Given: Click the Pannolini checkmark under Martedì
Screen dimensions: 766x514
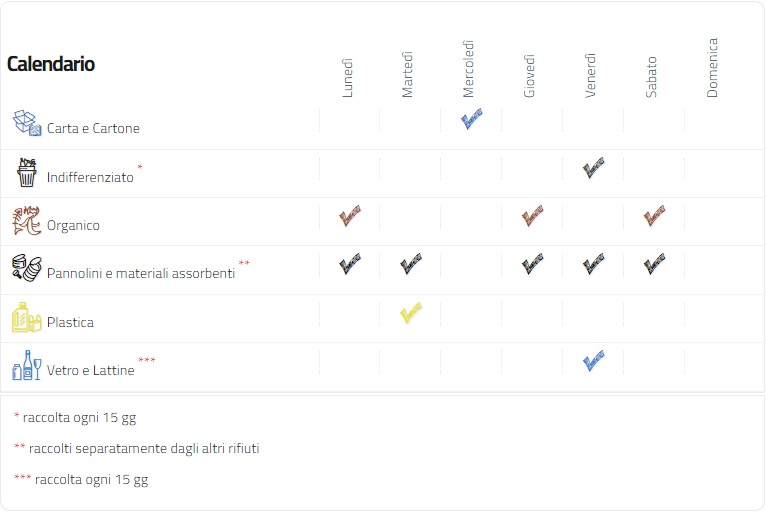Looking at the screenshot, I should coord(411,264).
